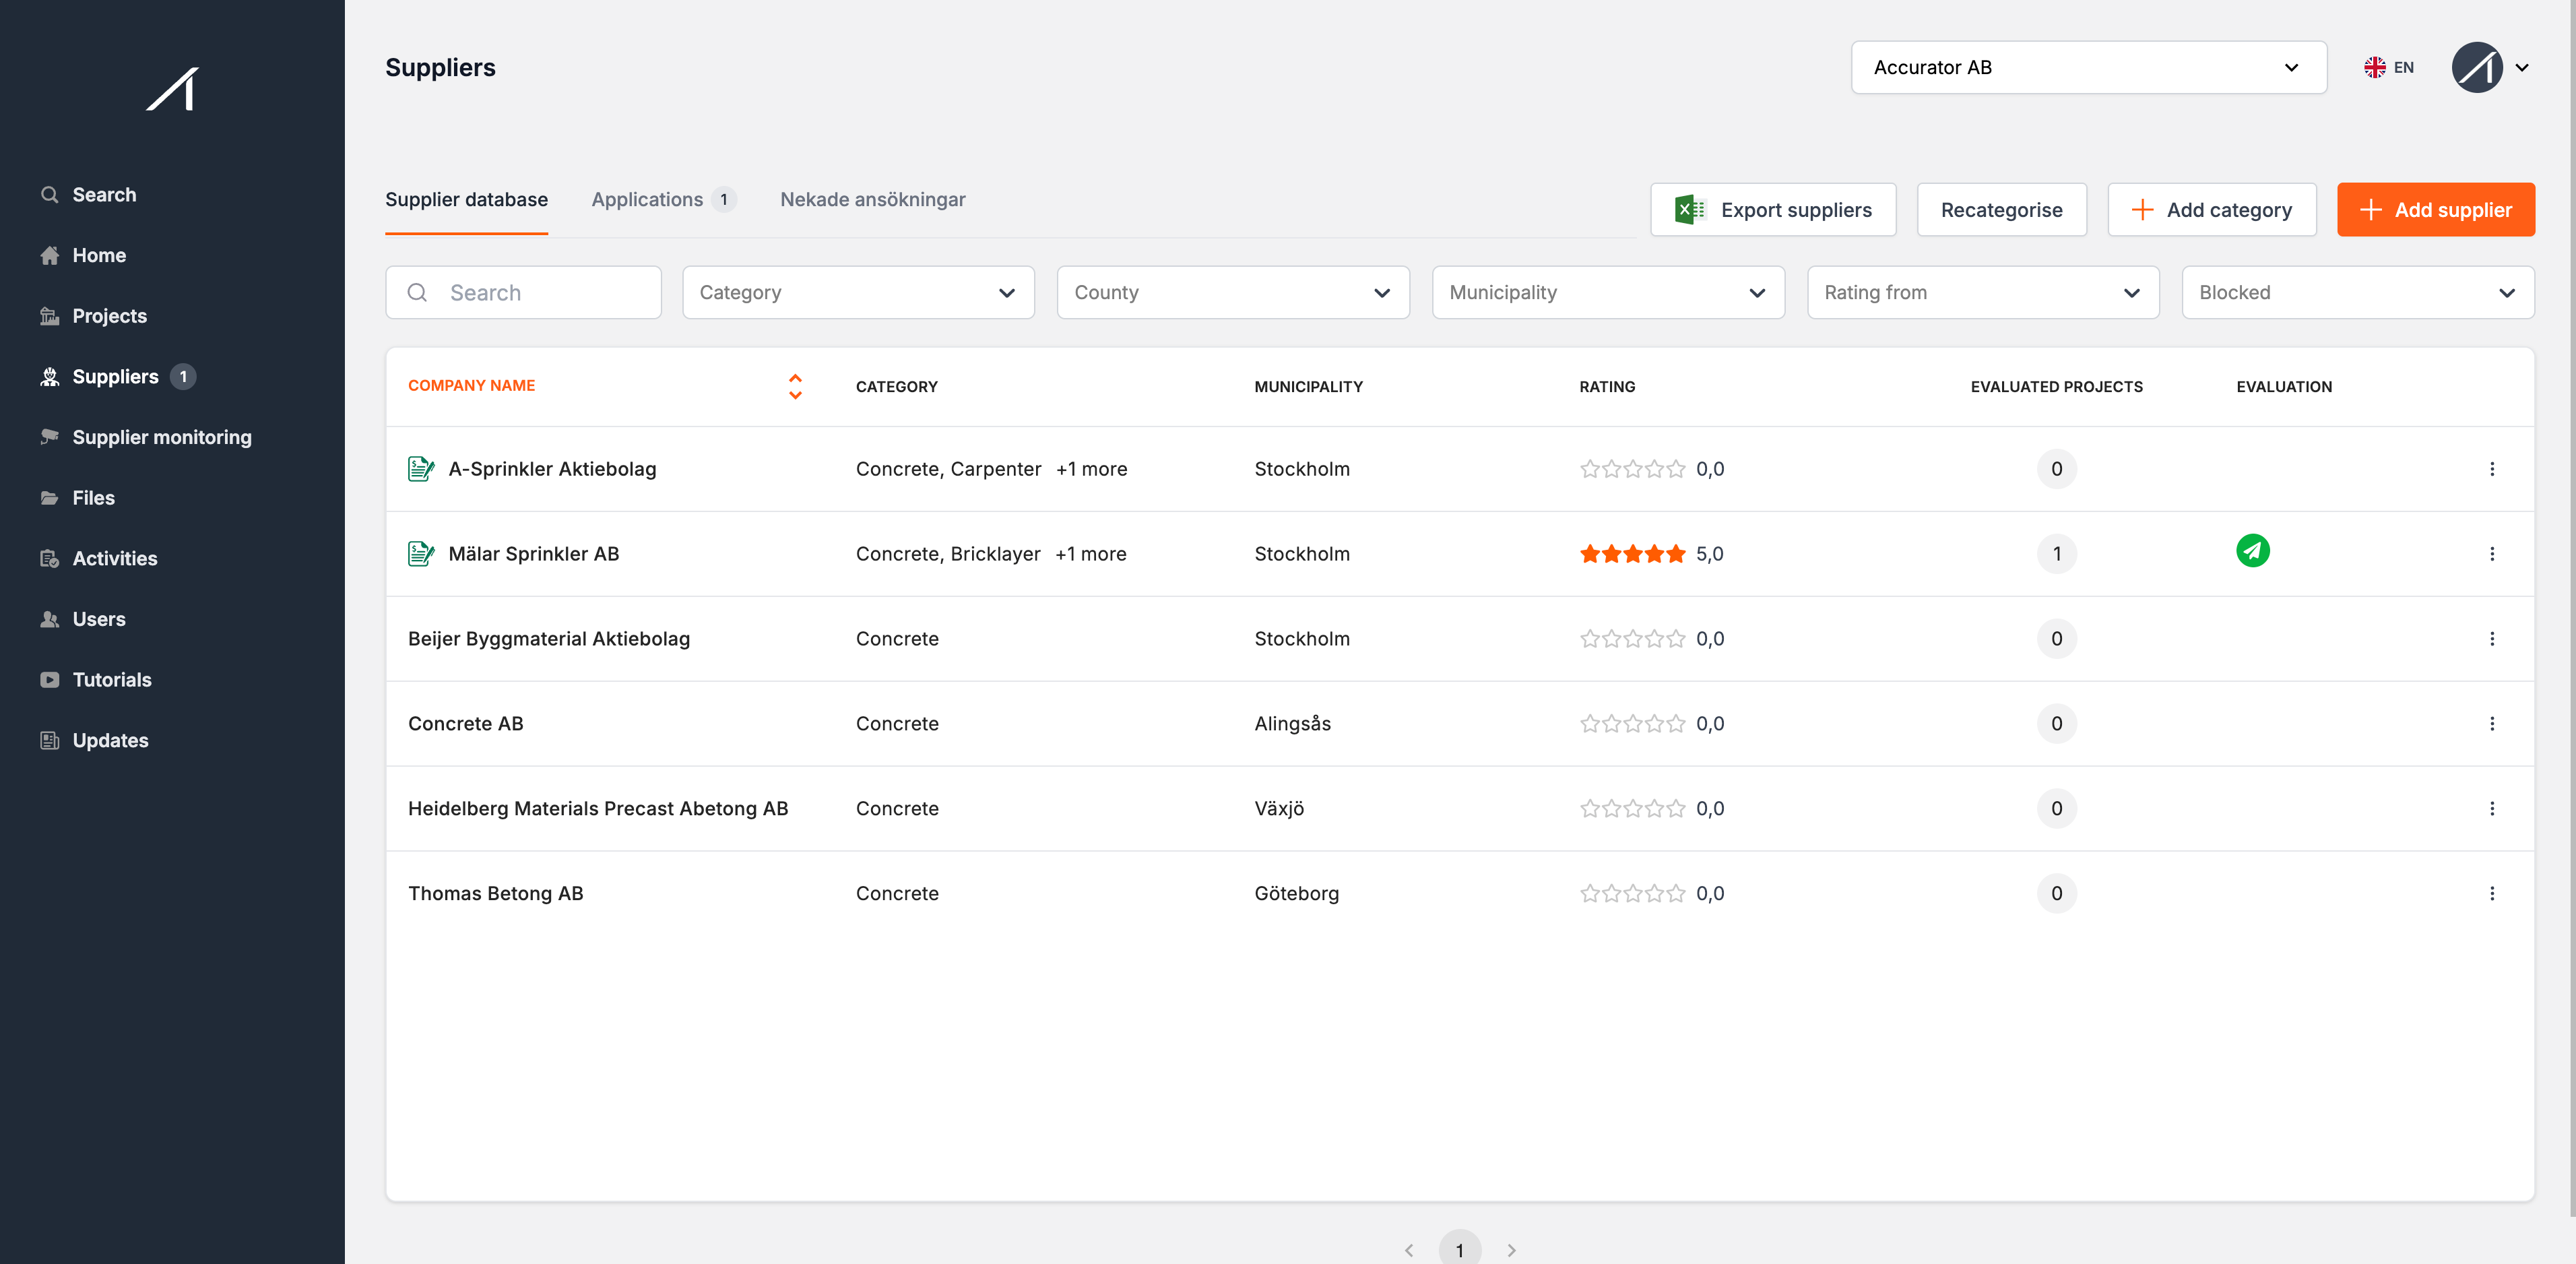Open Concrete AB supplier

click(x=465, y=724)
